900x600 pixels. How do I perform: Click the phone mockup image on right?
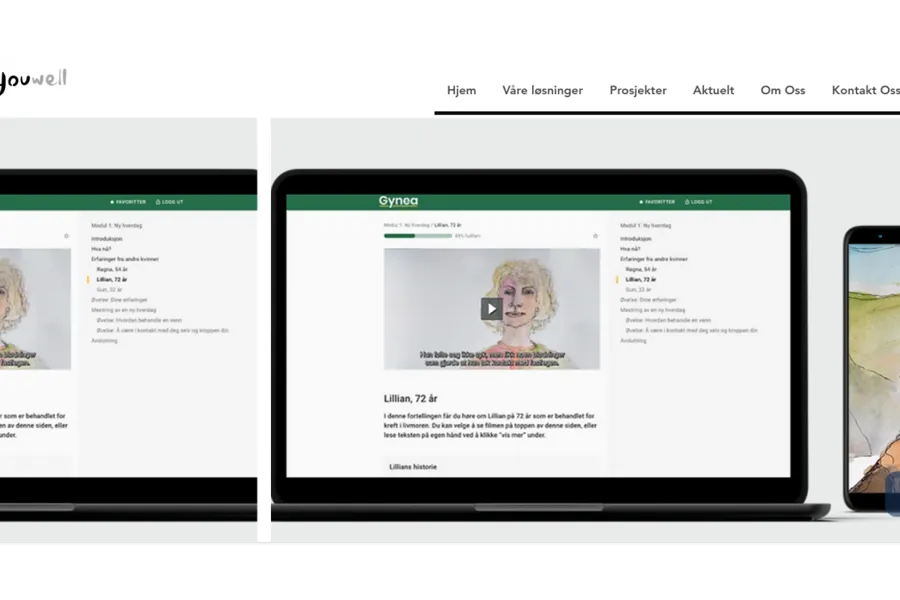872,370
